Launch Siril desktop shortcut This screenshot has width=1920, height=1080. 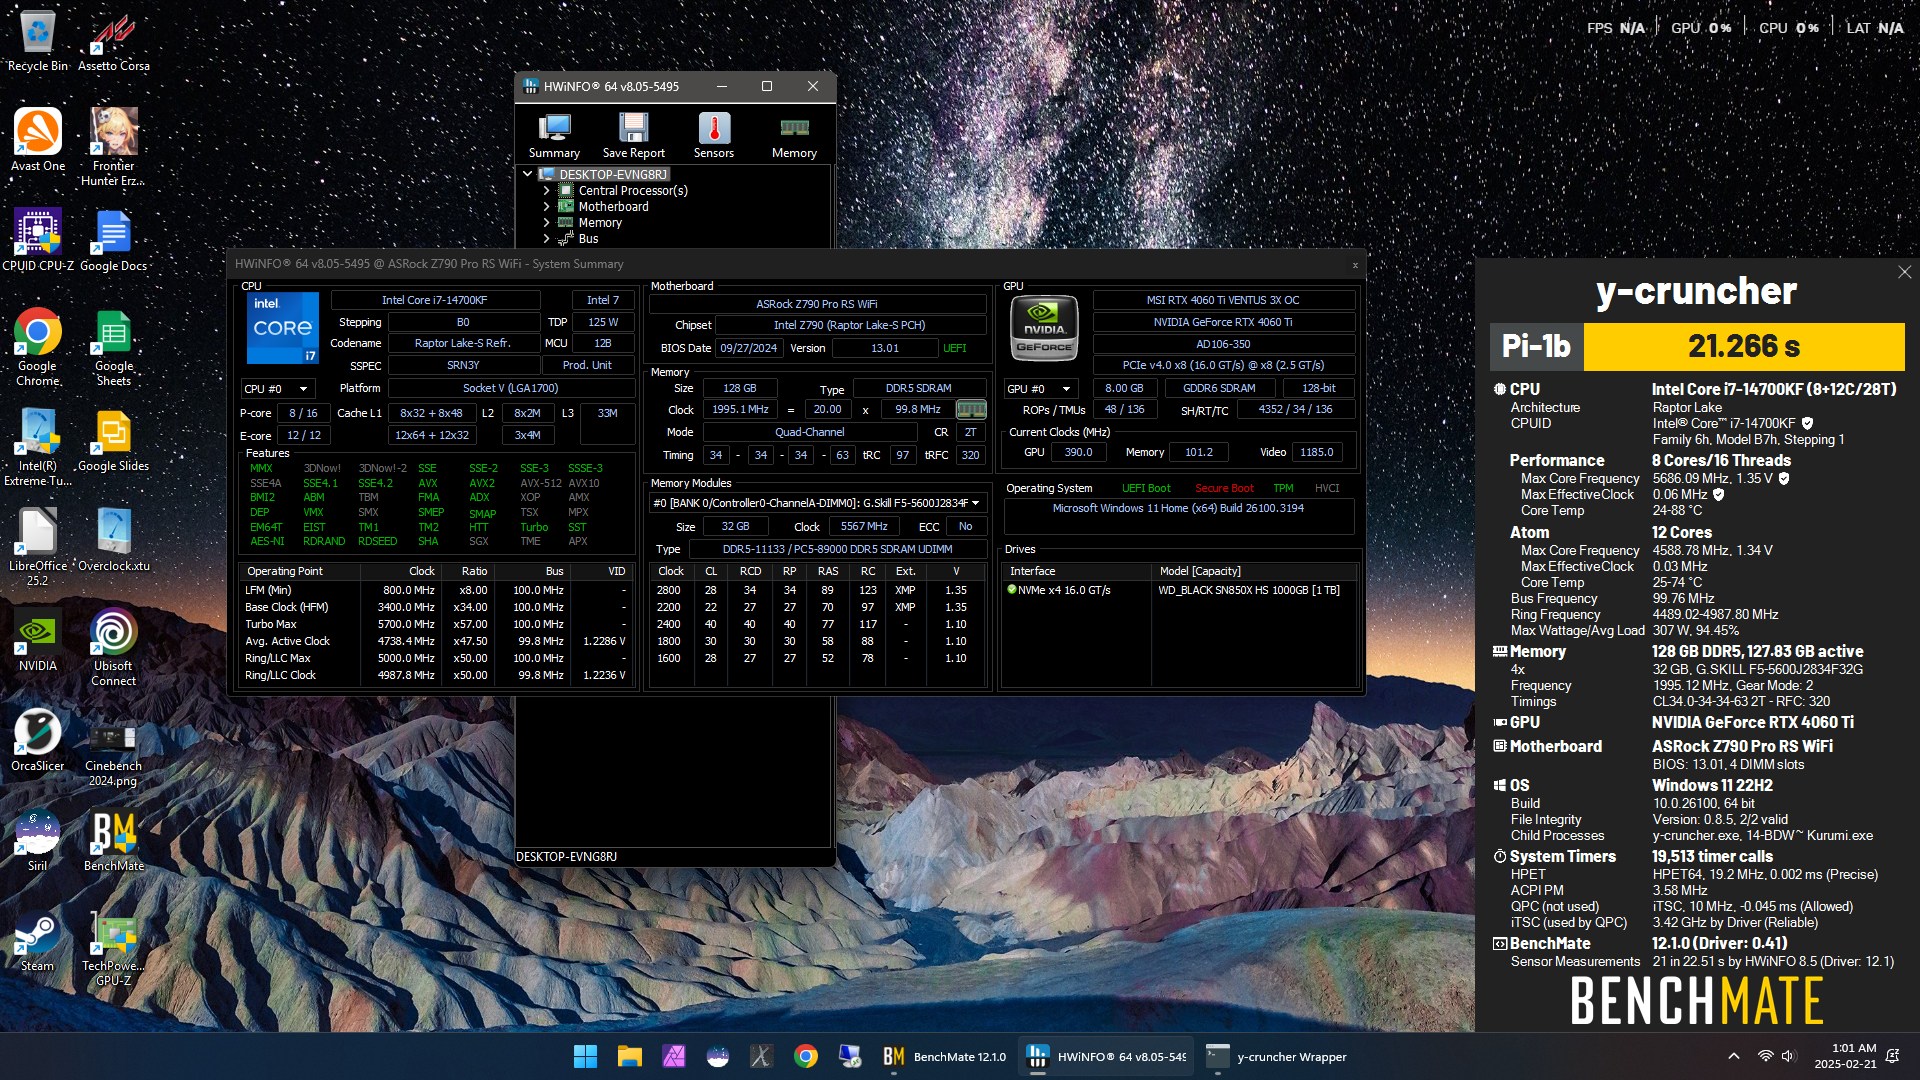[x=38, y=840]
